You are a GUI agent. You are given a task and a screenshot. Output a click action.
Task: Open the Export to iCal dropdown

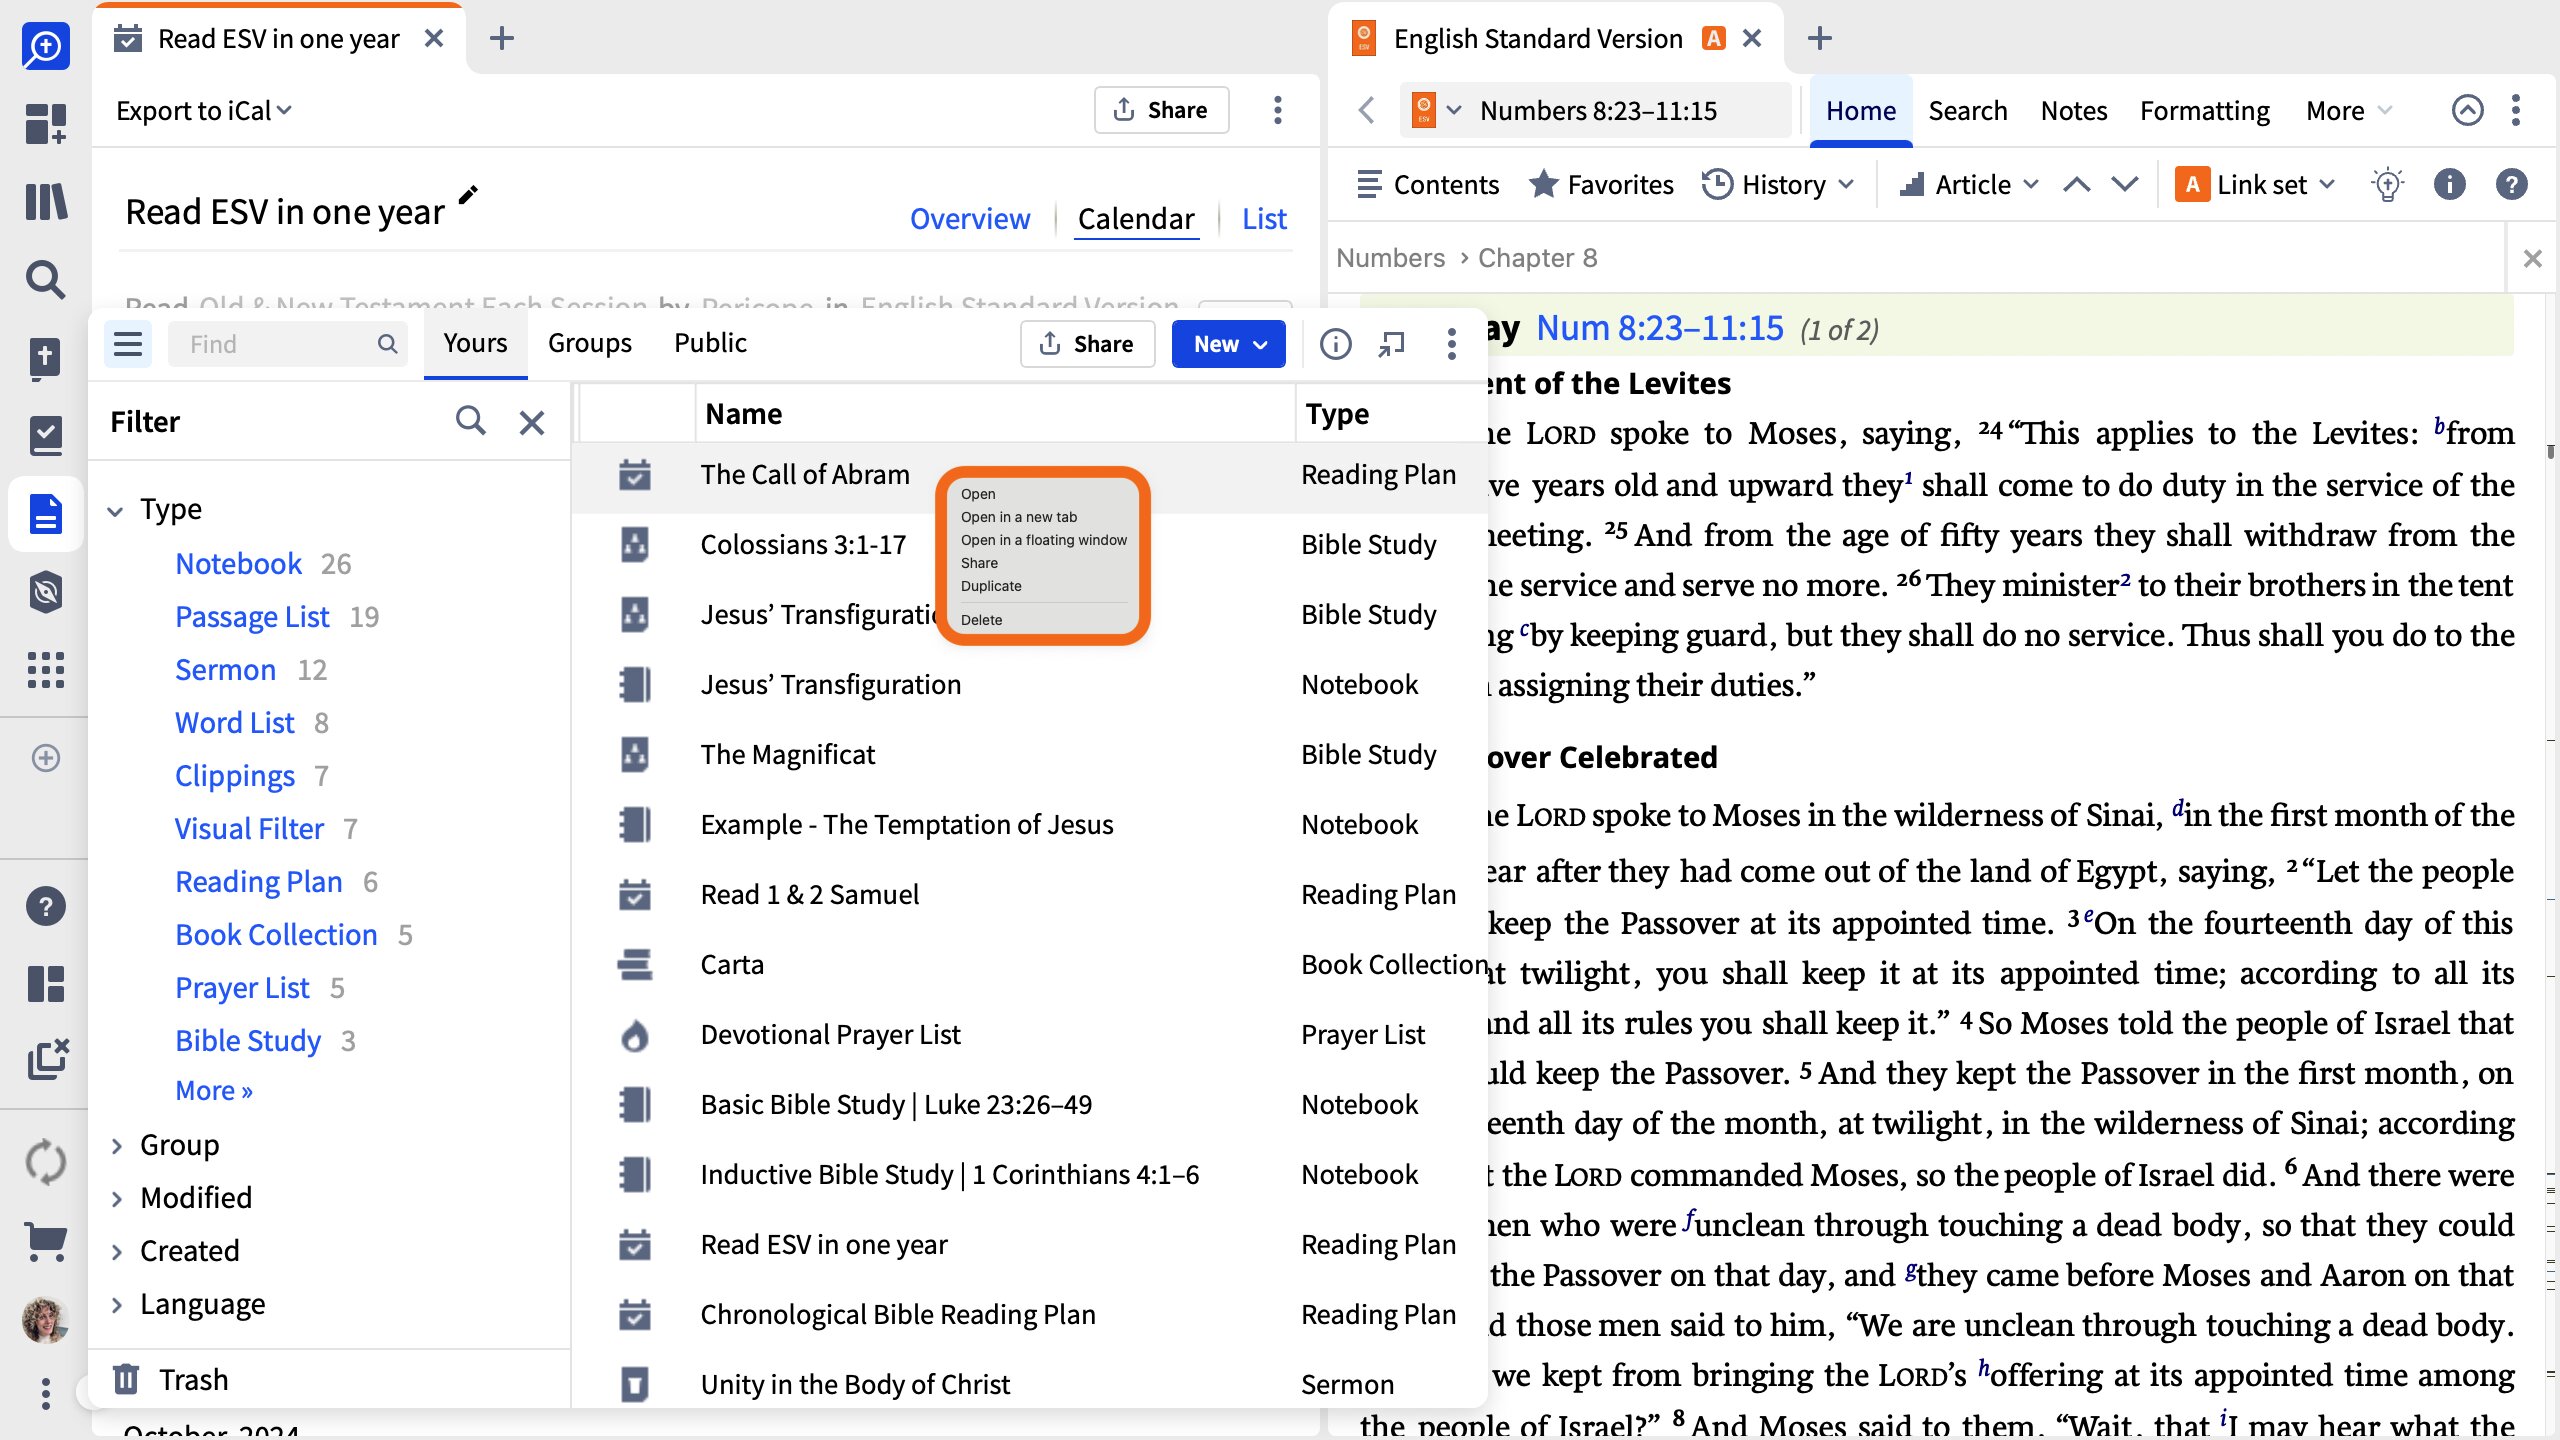point(204,110)
